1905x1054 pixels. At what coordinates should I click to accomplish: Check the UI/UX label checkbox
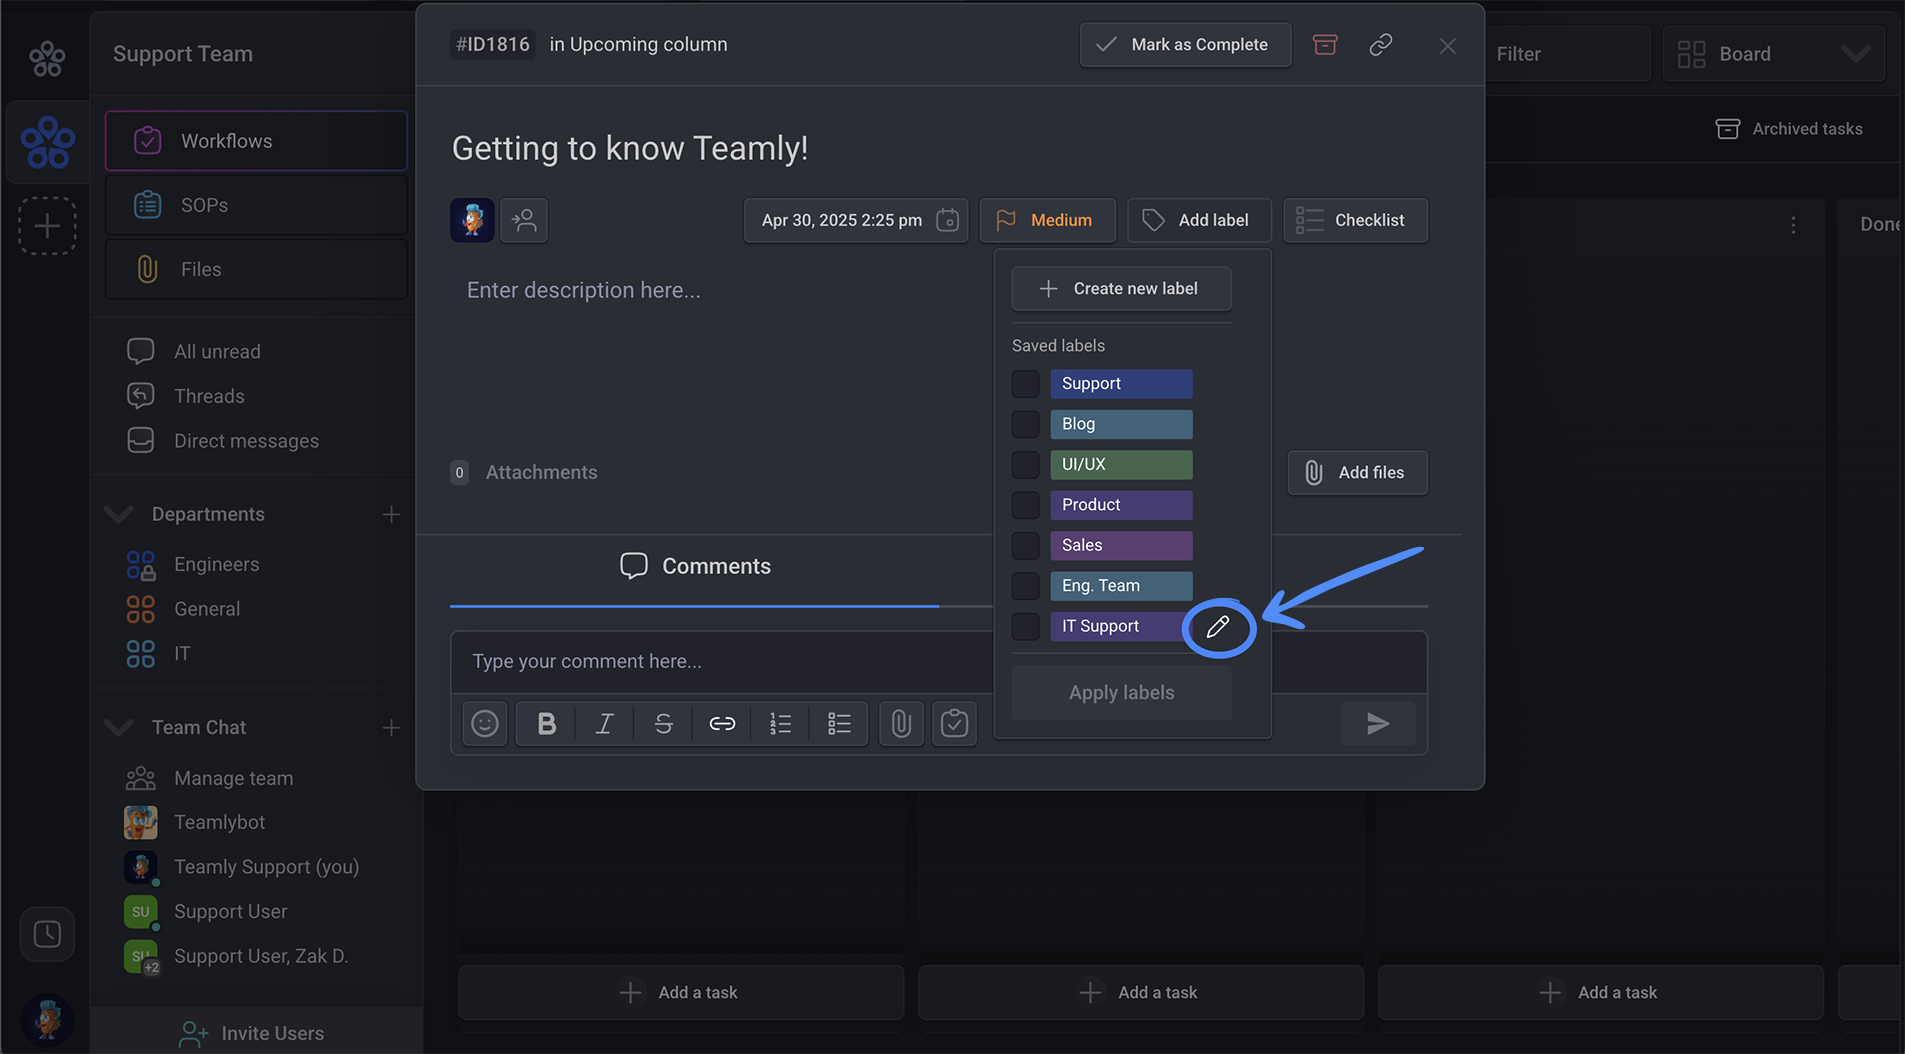(1025, 465)
